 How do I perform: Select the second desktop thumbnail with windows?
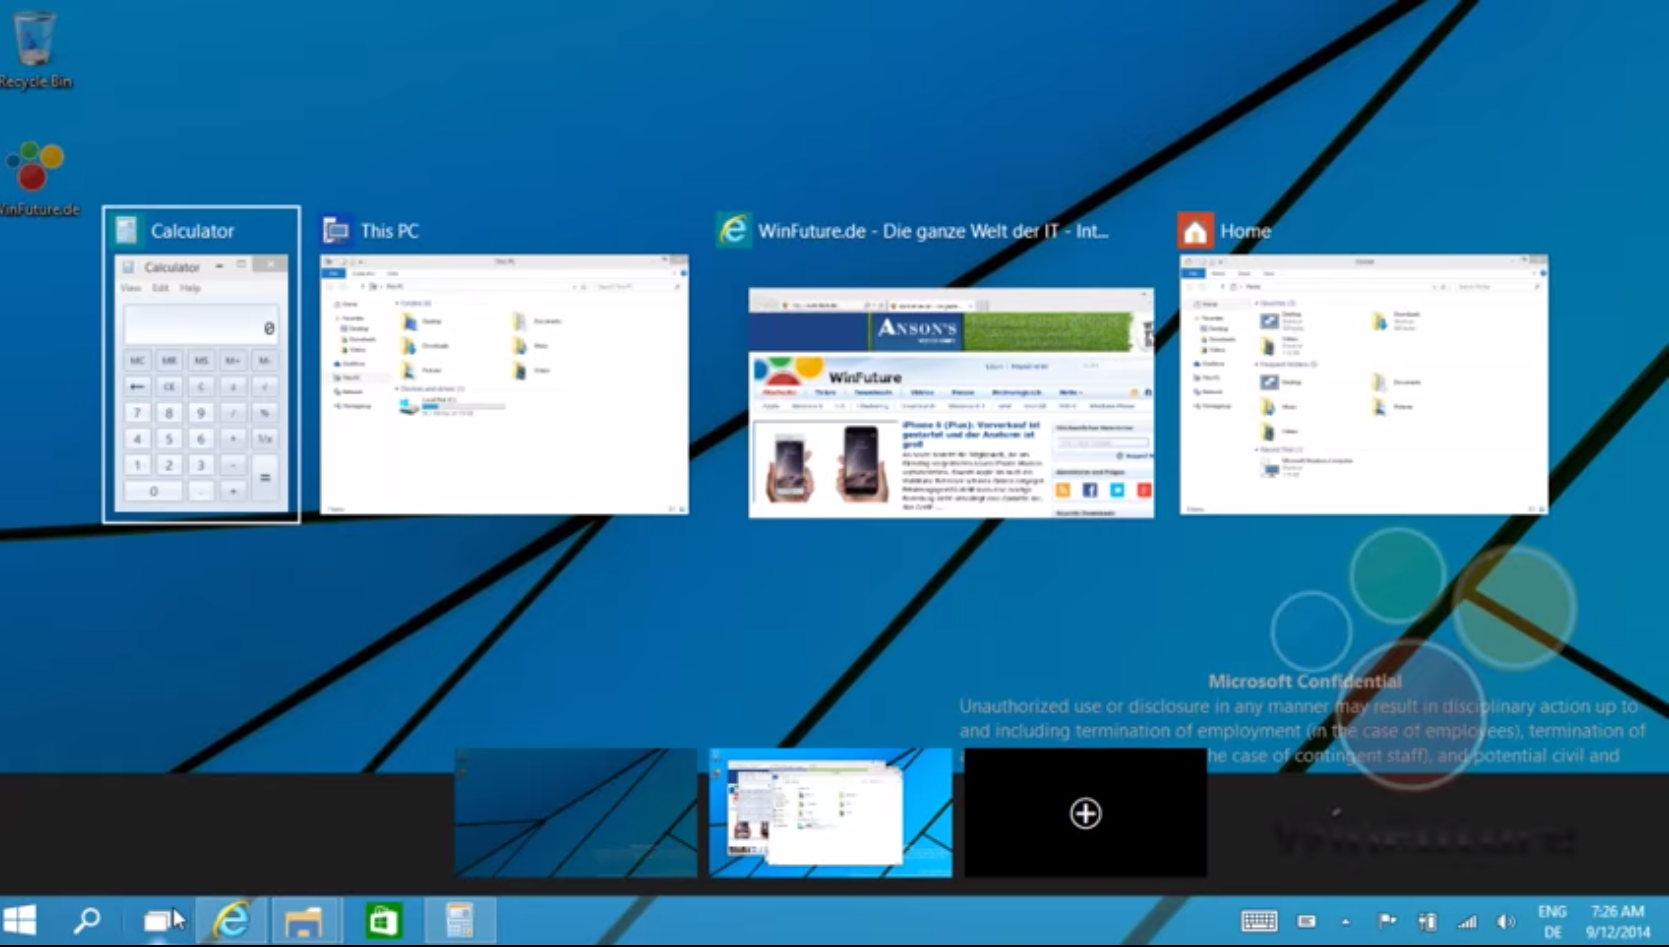[830, 813]
